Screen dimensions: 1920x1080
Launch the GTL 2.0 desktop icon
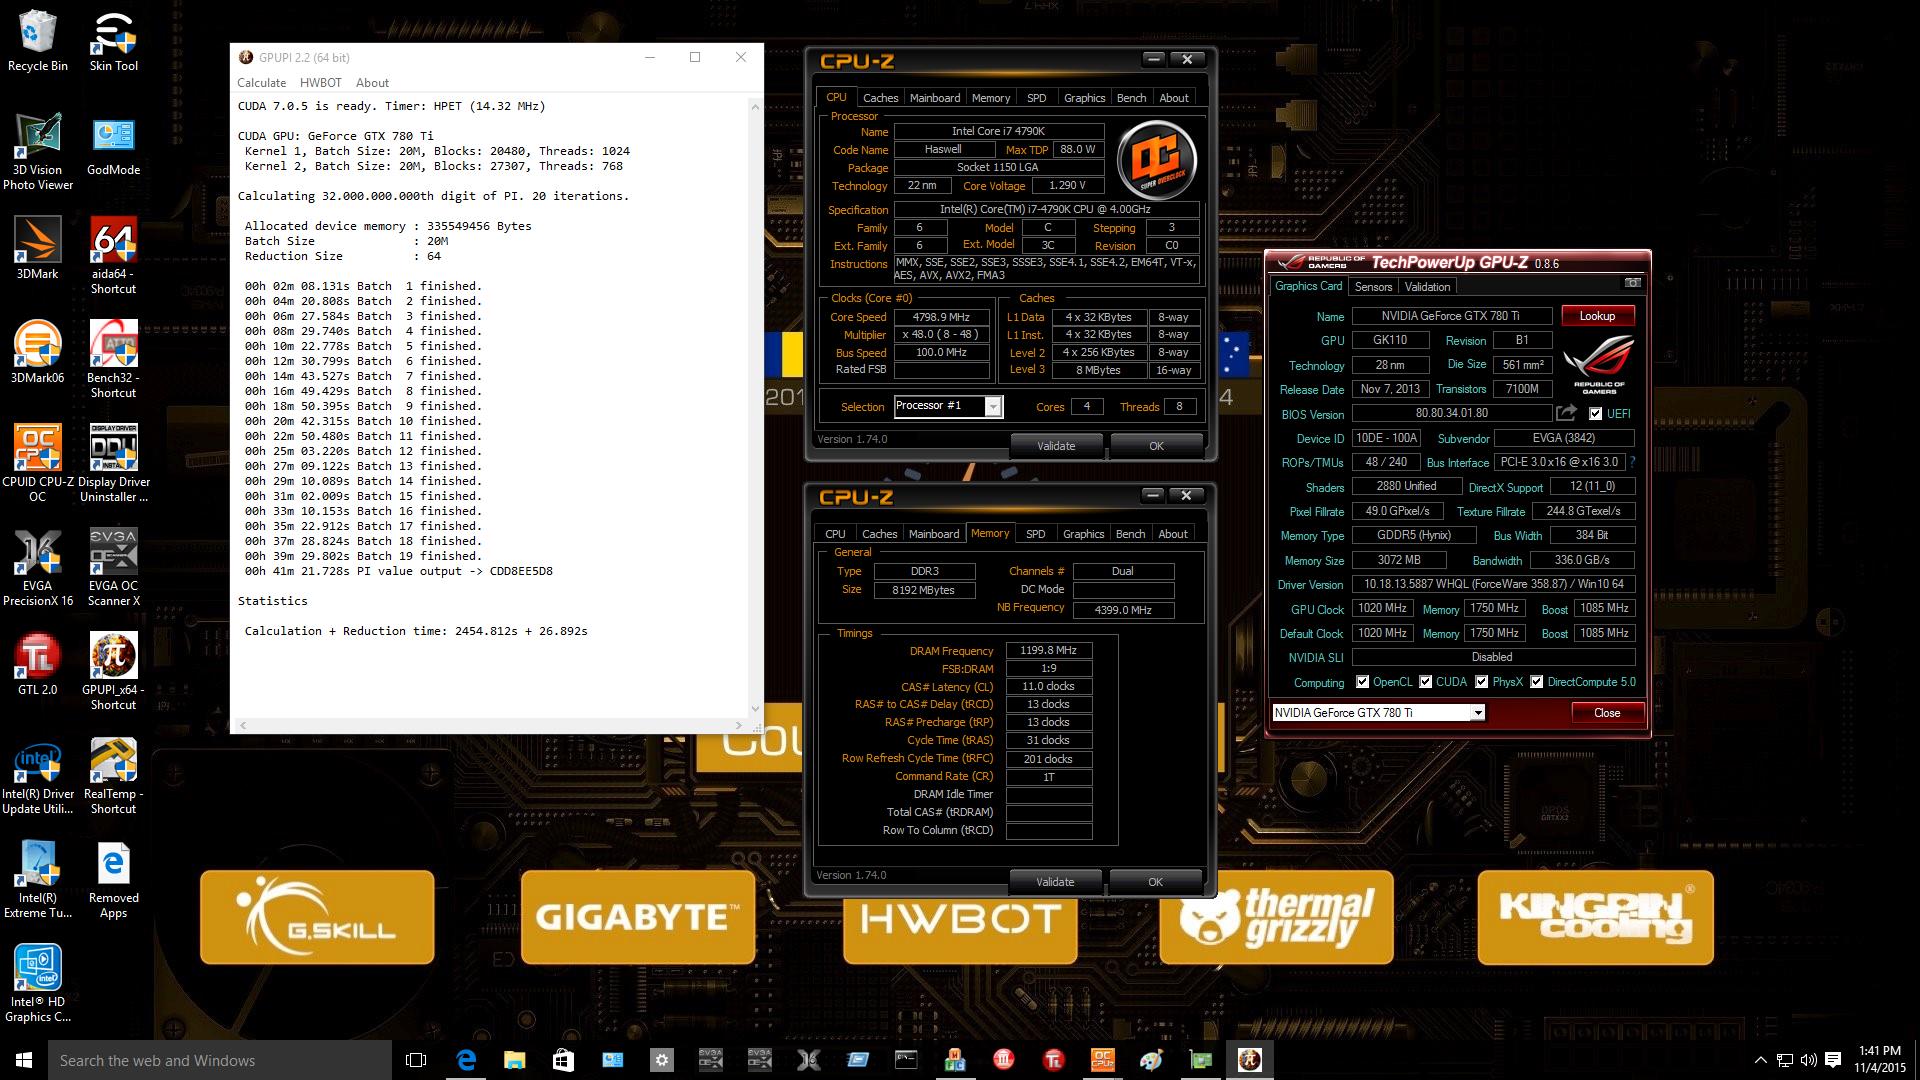[38, 664]
